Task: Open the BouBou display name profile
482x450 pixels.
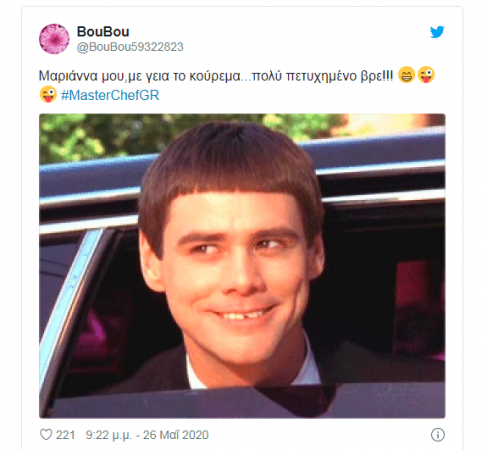Action: (x=103, y=32)
